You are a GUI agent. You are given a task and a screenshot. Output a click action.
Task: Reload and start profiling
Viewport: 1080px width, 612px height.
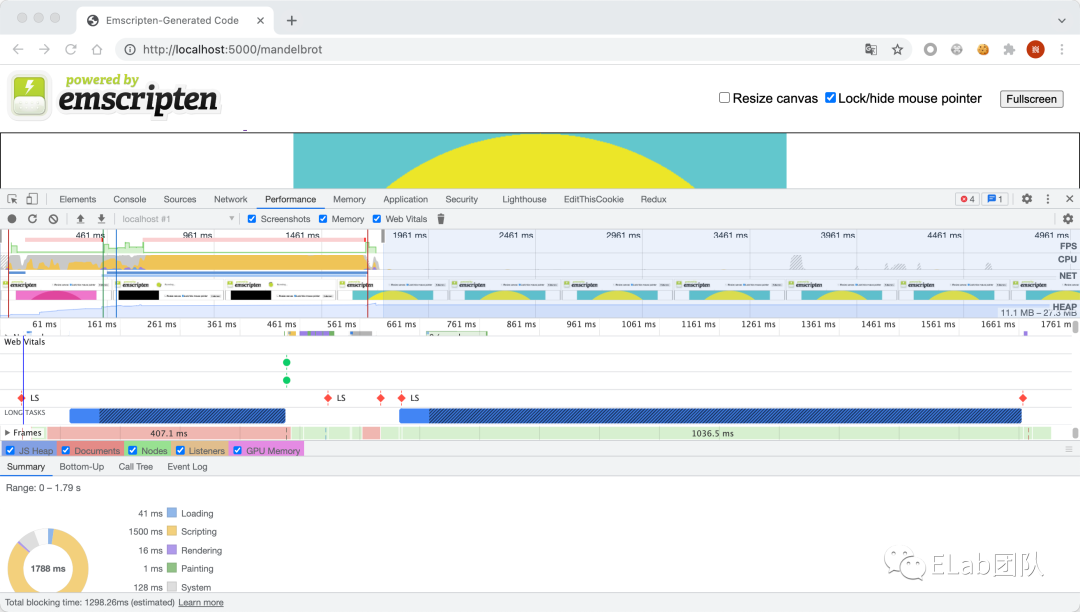click(32, 219)
